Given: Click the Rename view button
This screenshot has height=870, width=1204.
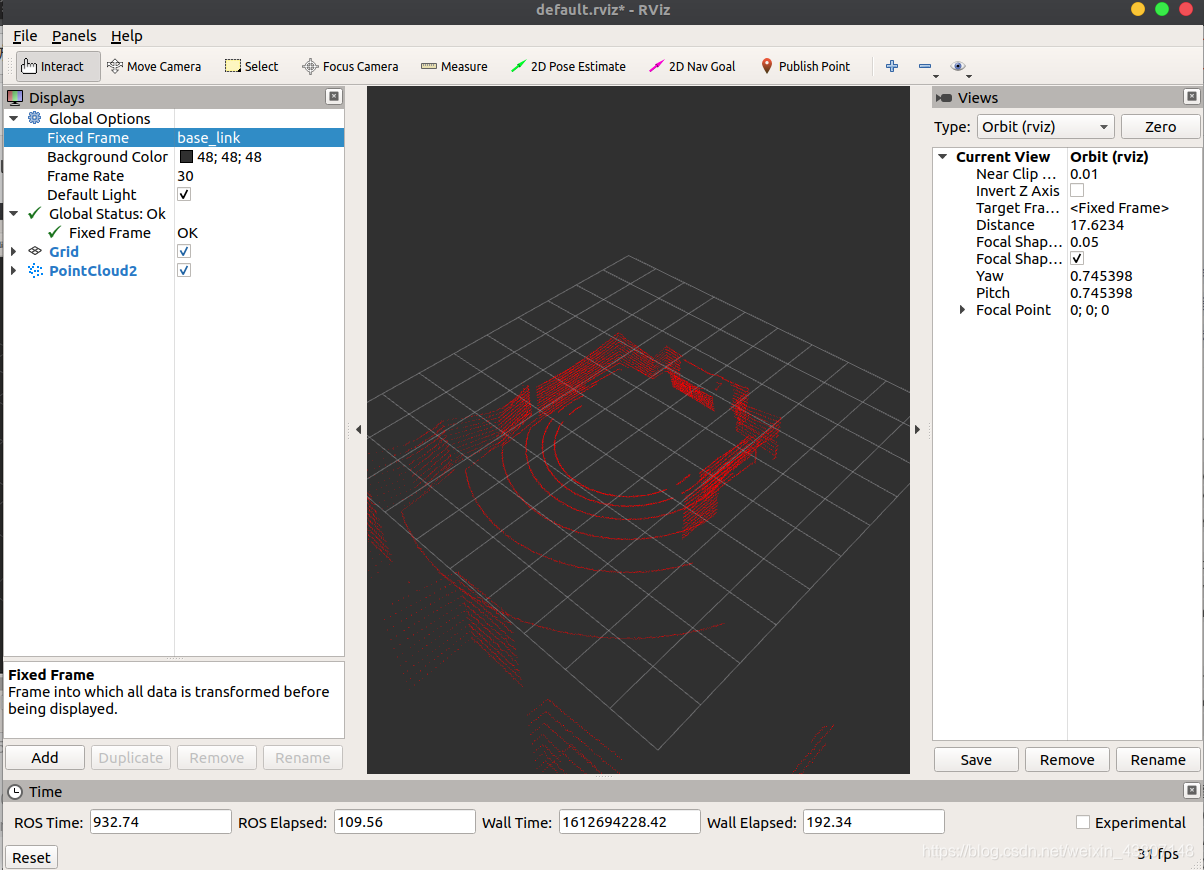Looking at the screenshot, I should tap(1158, 759).
